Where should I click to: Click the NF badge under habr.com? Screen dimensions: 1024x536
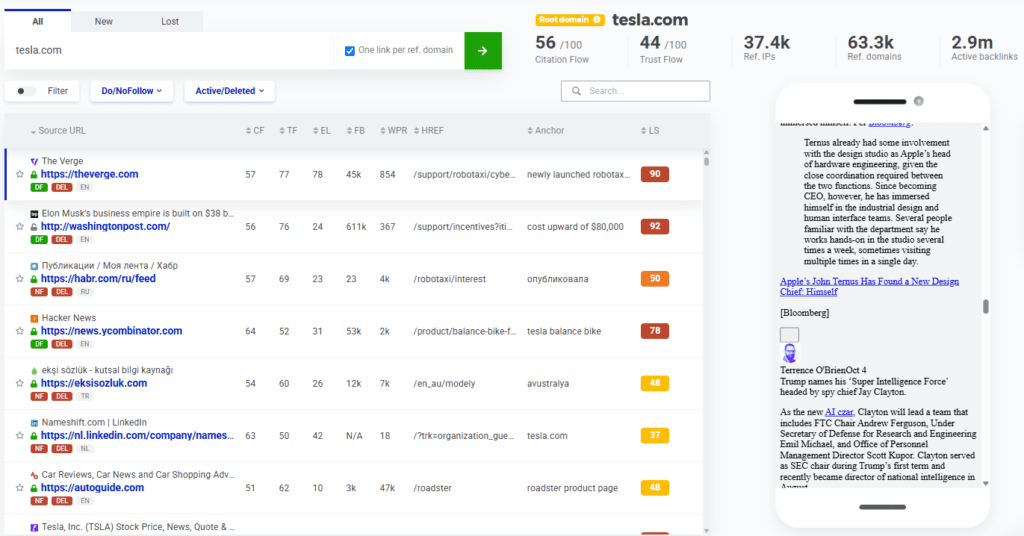point(39,292)
